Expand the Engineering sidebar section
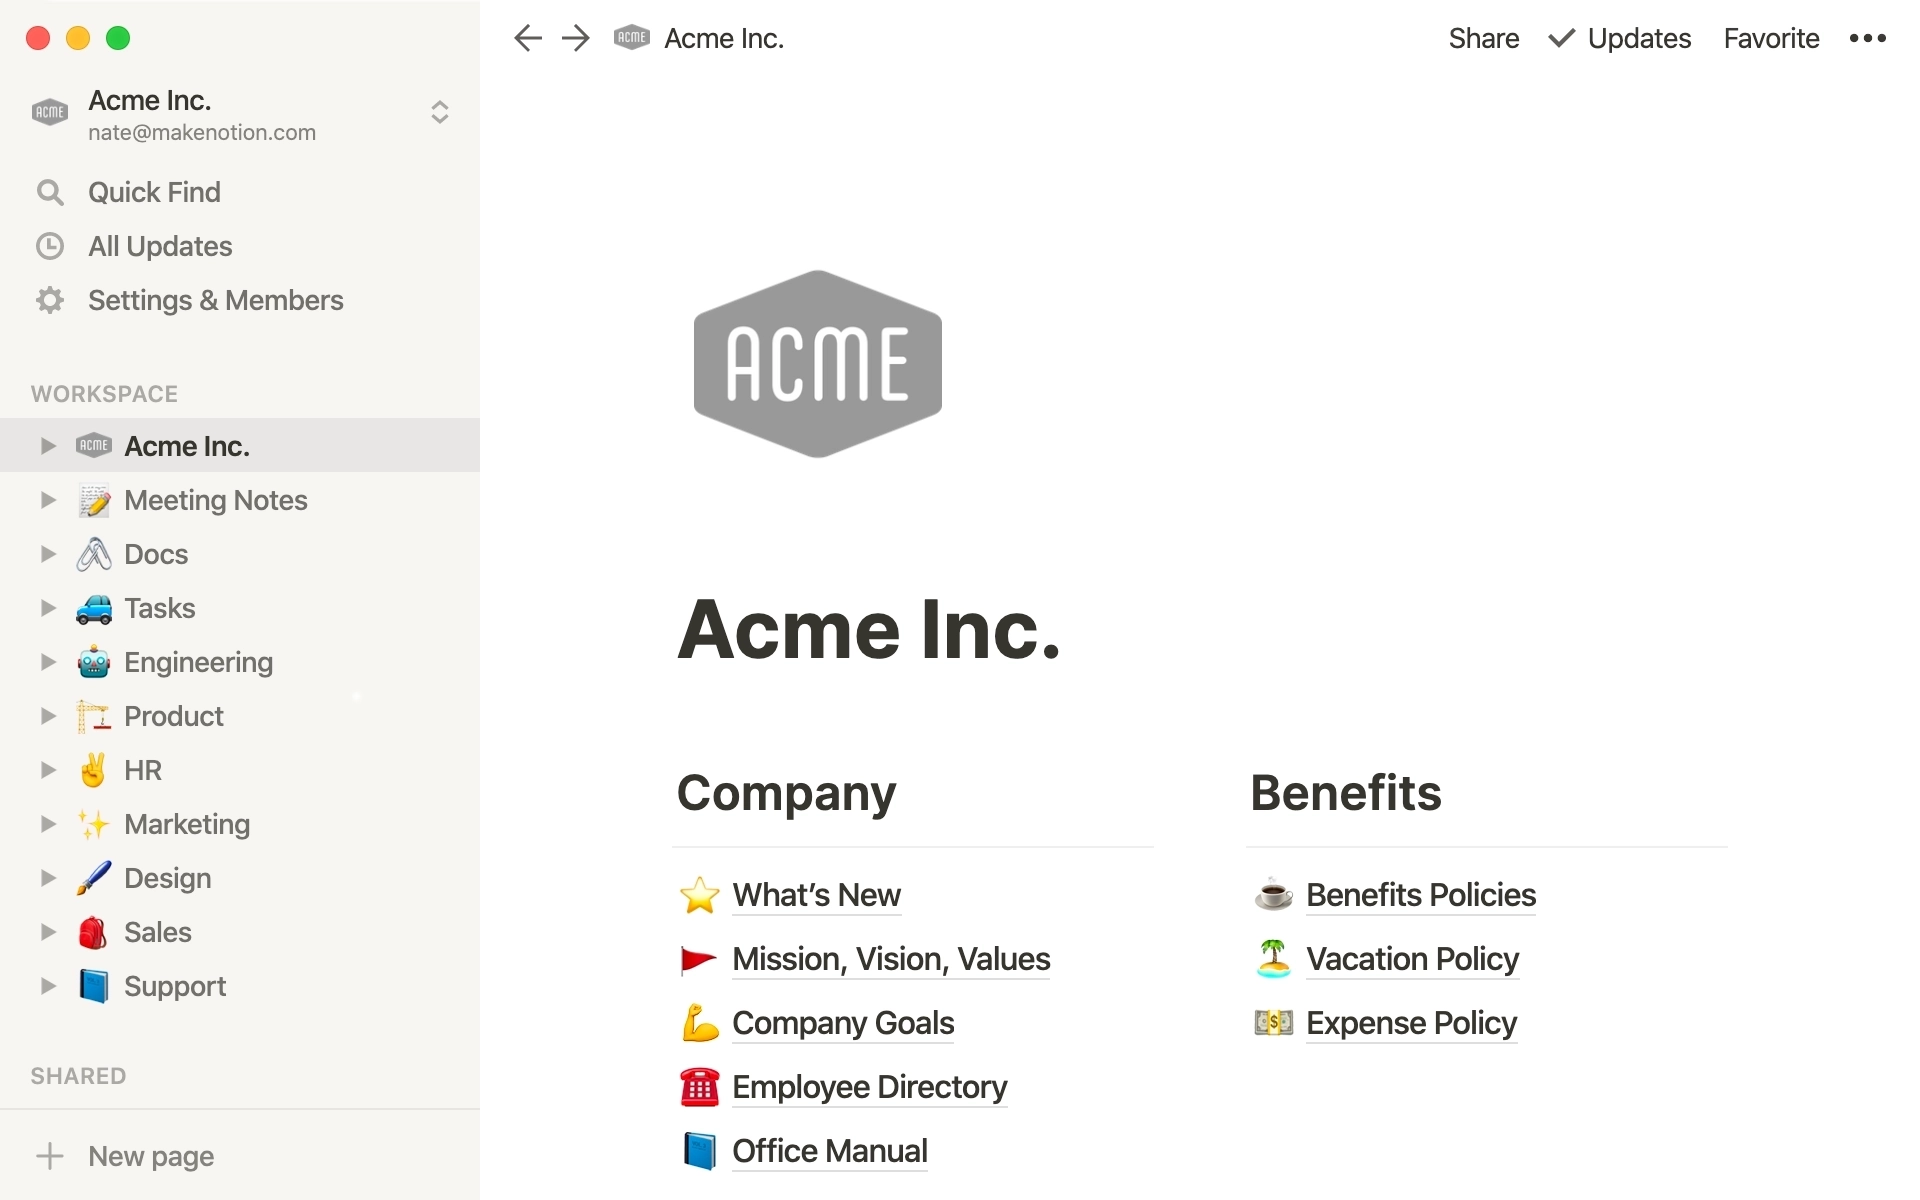Screen dimensions: 1920x1200 pos(46,661)
